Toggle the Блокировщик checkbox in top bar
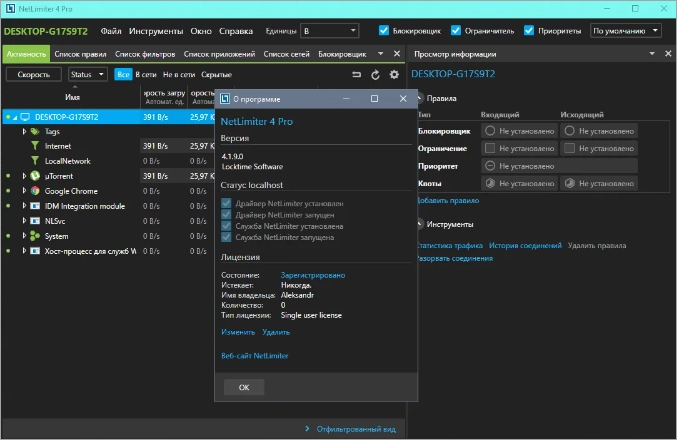 click(384, 31)
